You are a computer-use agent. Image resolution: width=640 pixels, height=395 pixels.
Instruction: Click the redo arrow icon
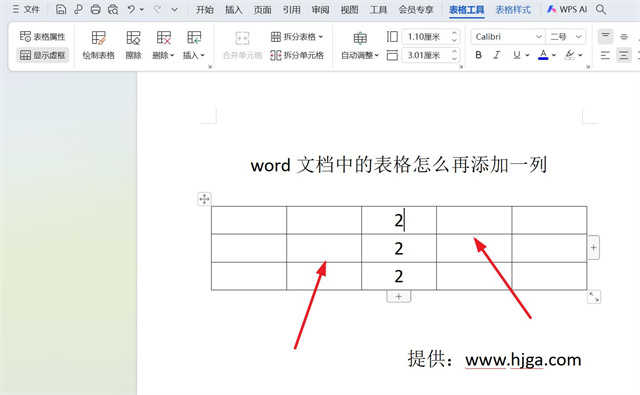tap(157, 9)
